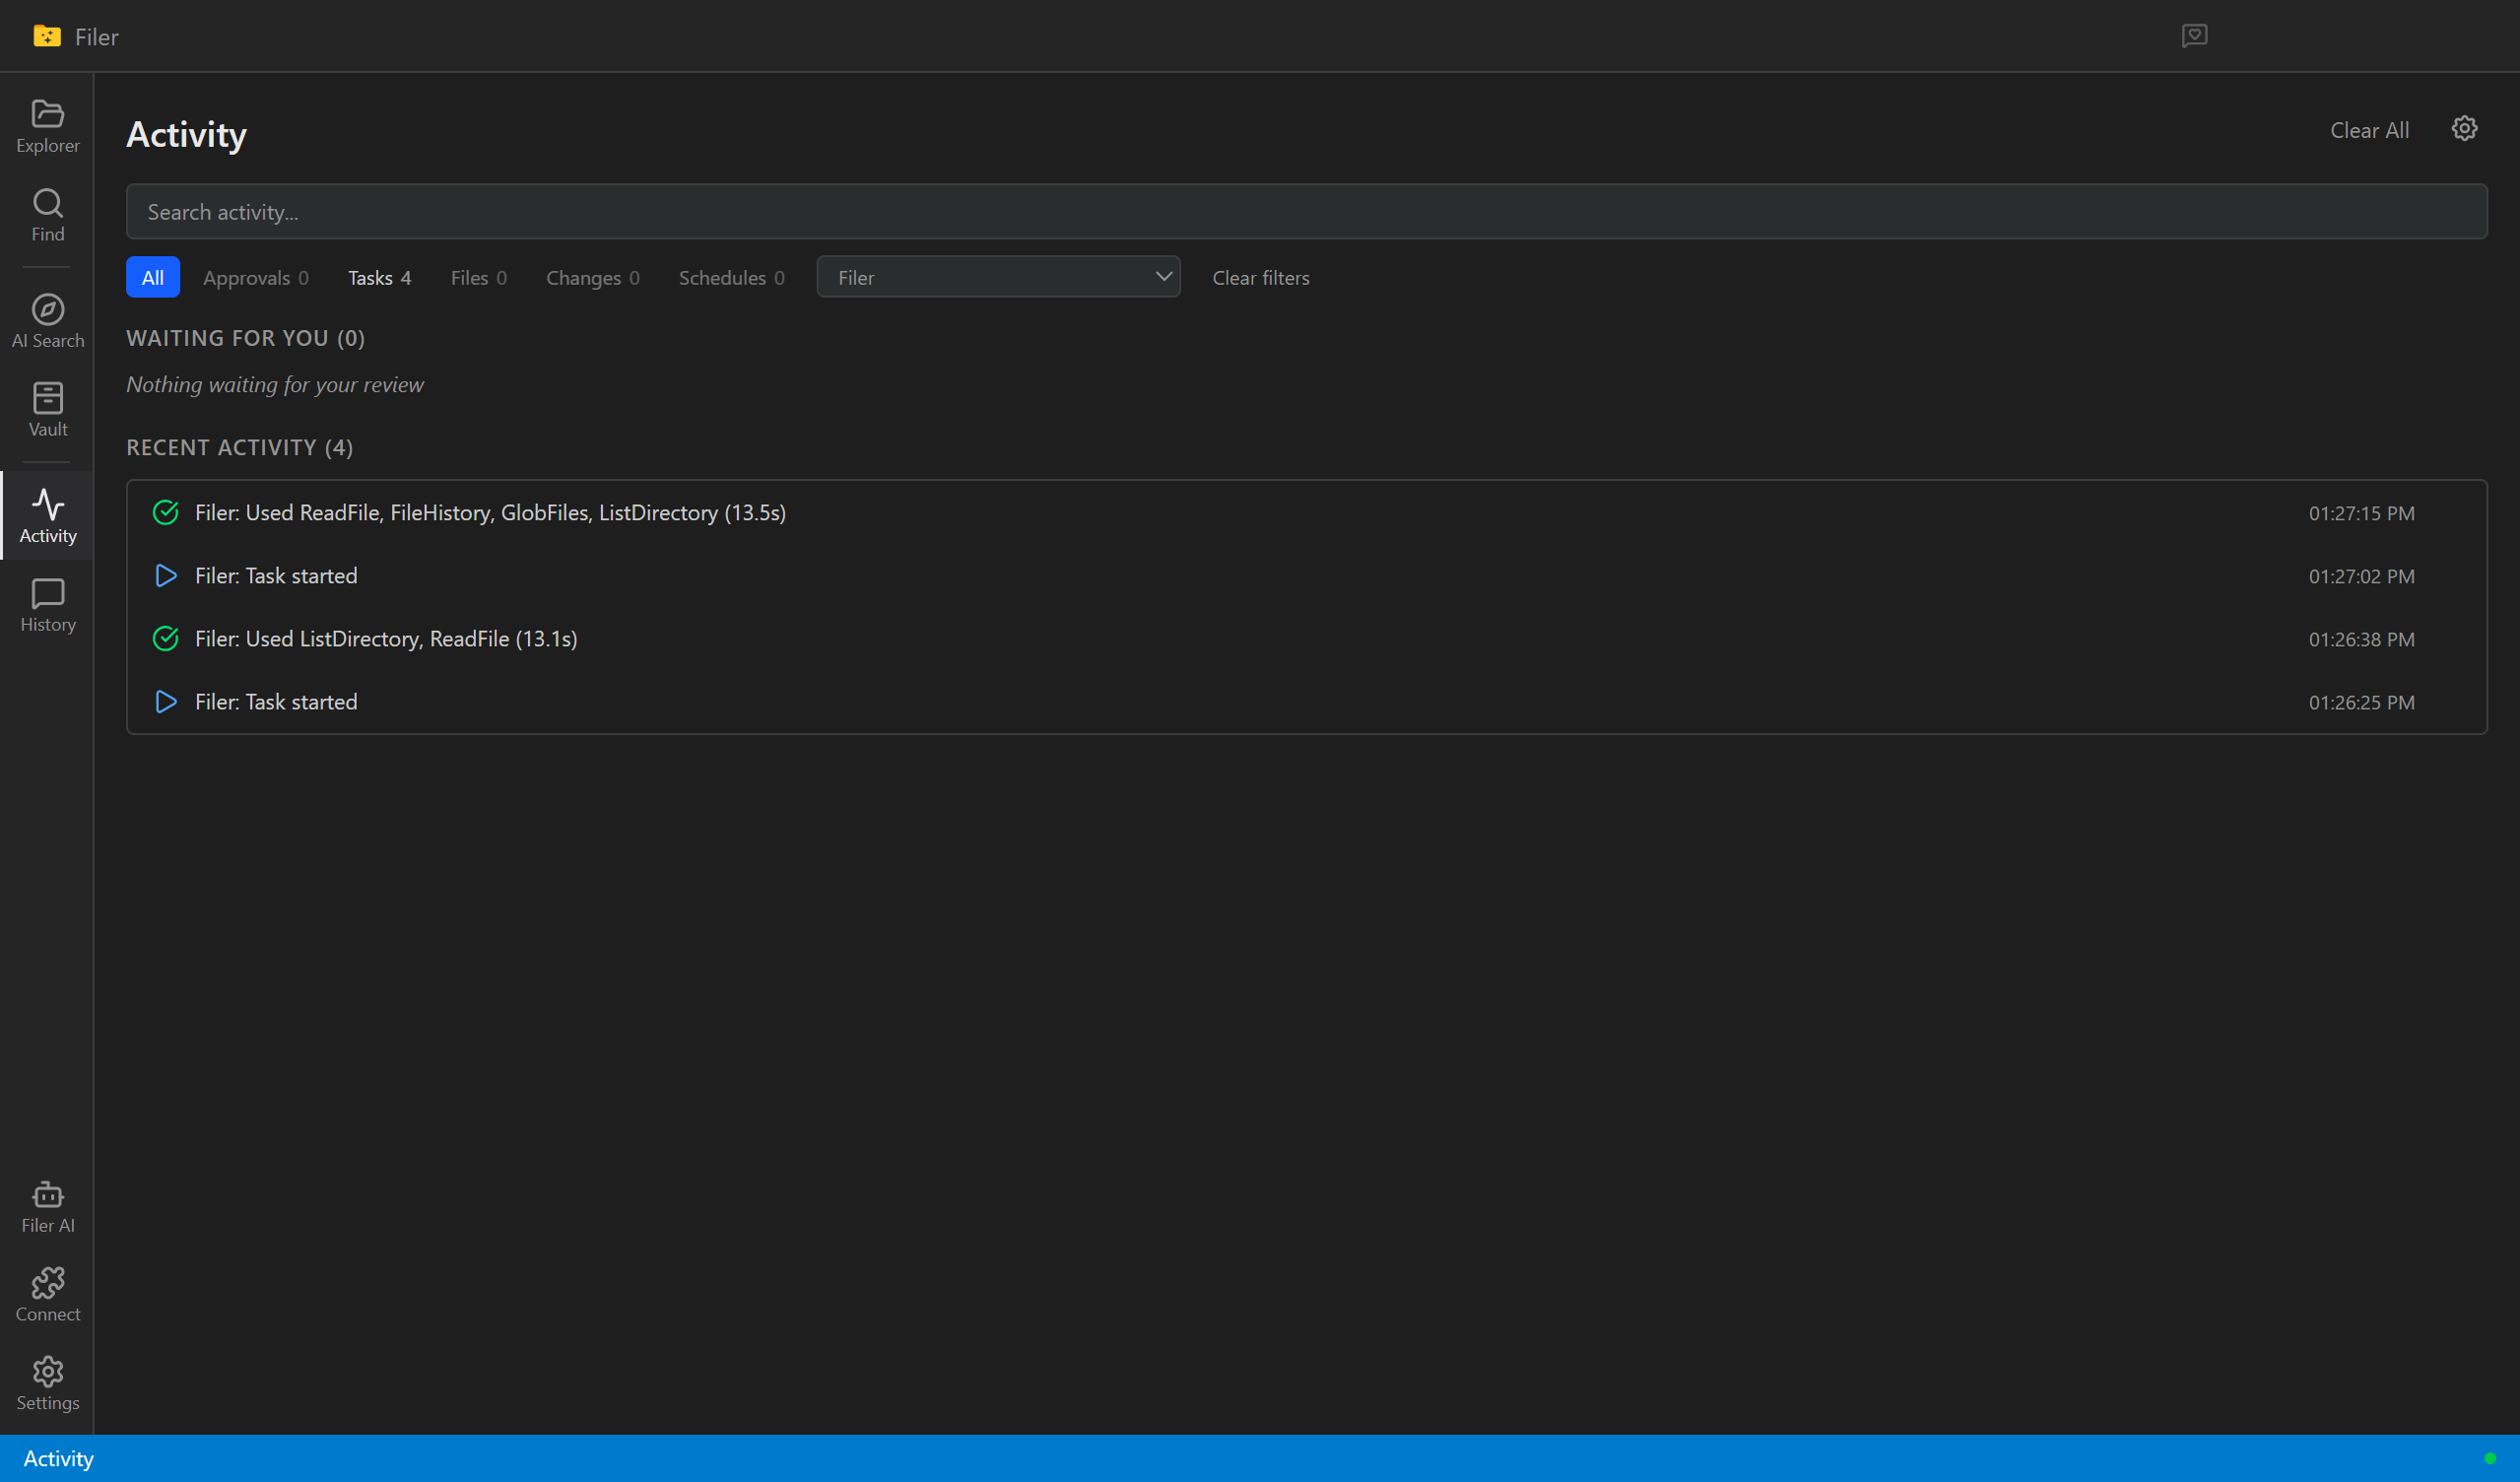Viewport: 2520px width, 1482px height.
Task: Click Activity label in the status bar
Action: click(58, 1459)
